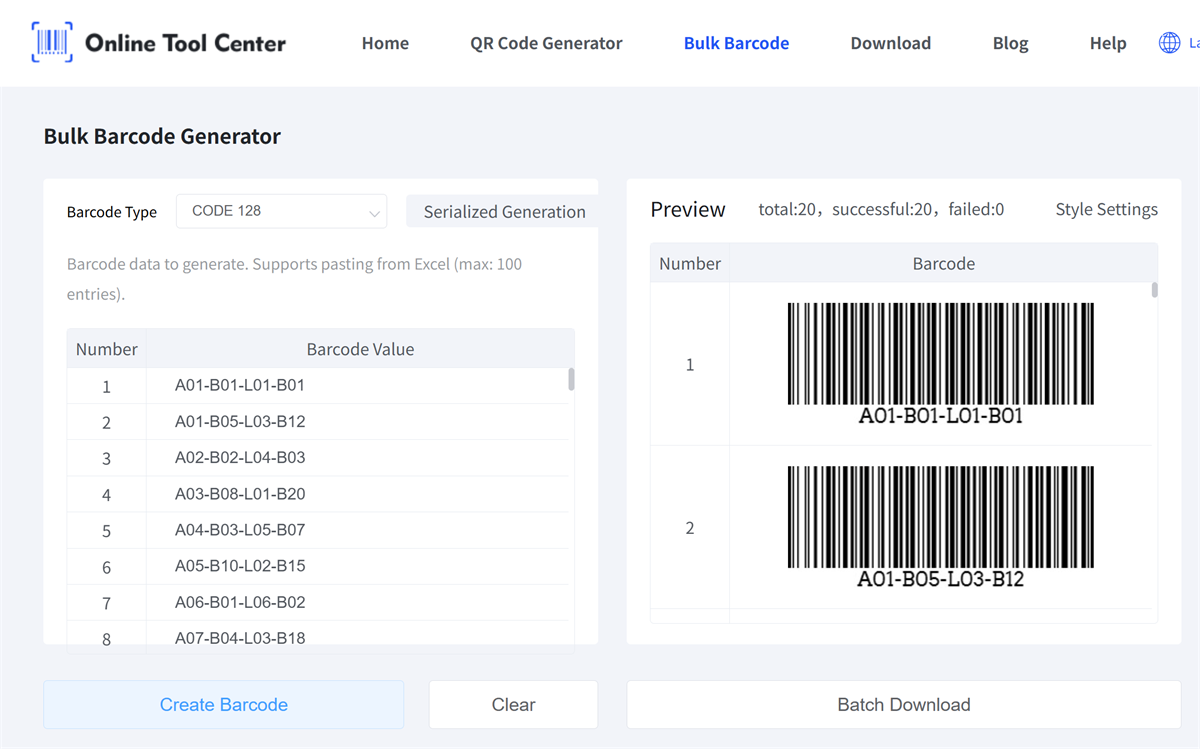This screenshot has width=1200, height=749.
Task: Click the Online Tool Center logo text
Action: click(x=185, y=42)
